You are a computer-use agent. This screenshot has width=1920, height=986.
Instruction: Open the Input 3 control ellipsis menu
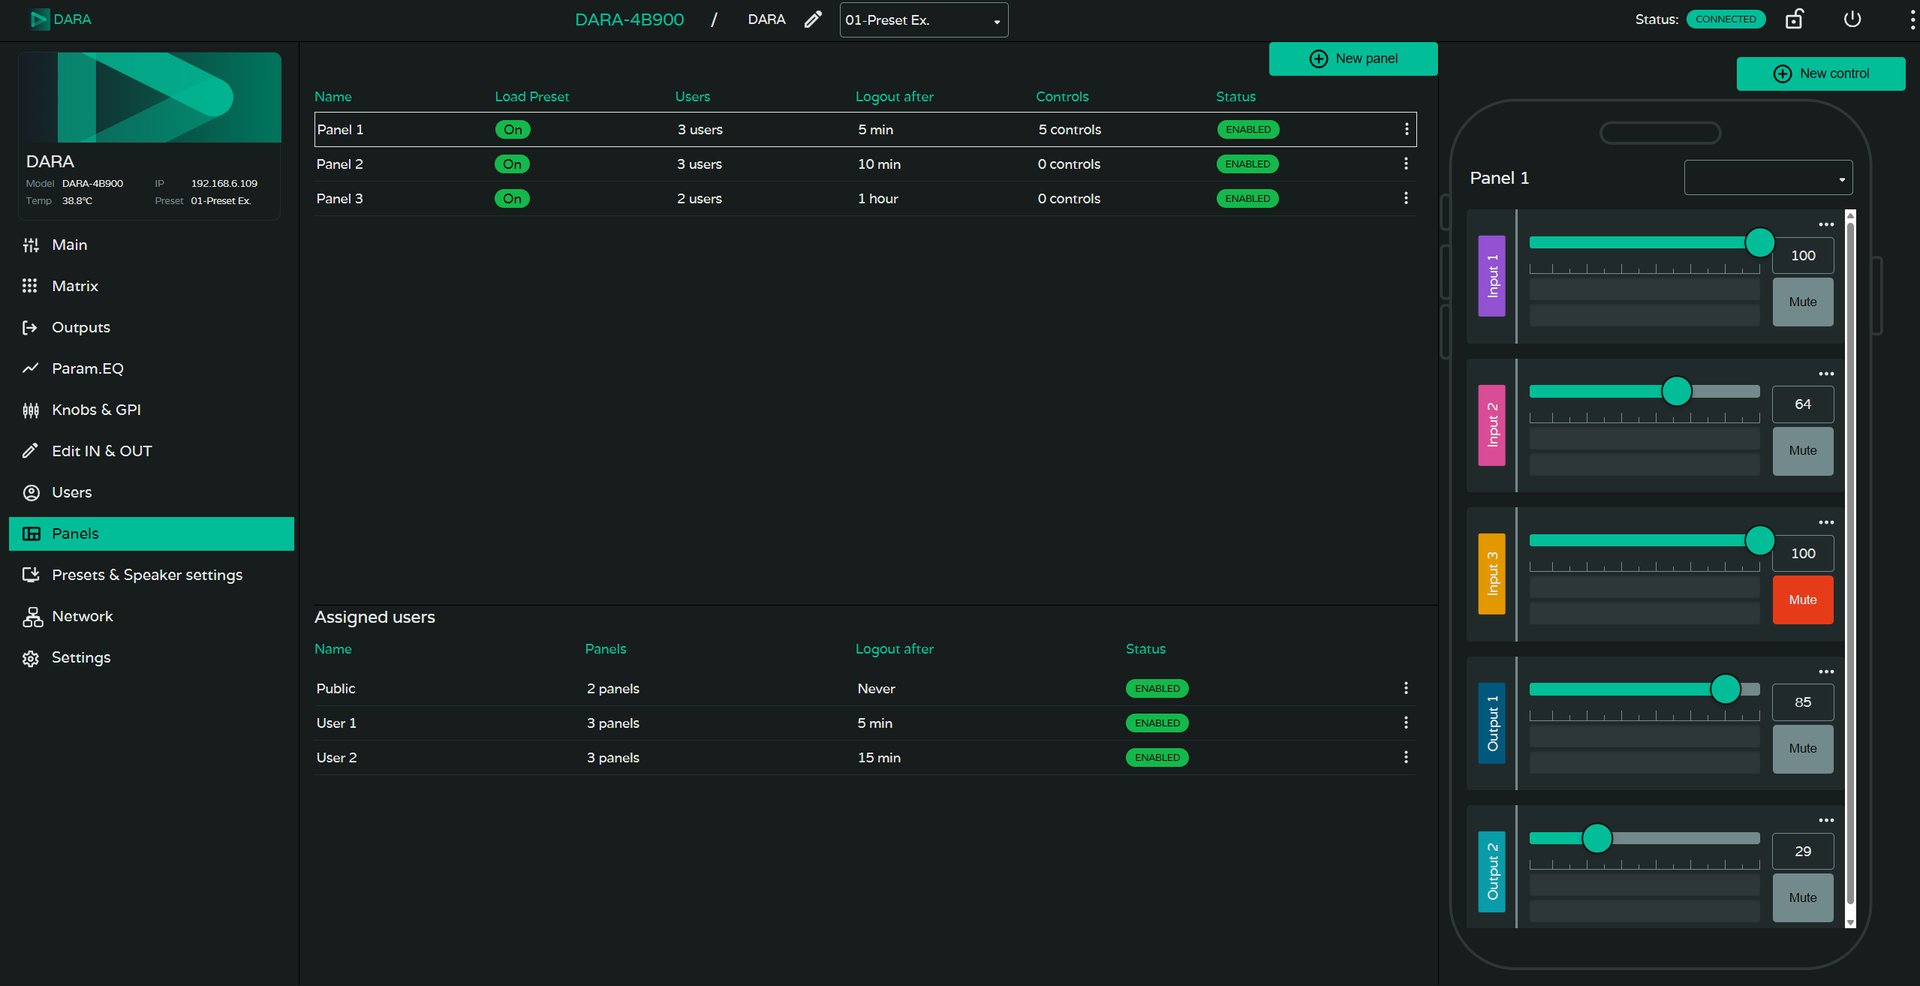coord(1826,522)
